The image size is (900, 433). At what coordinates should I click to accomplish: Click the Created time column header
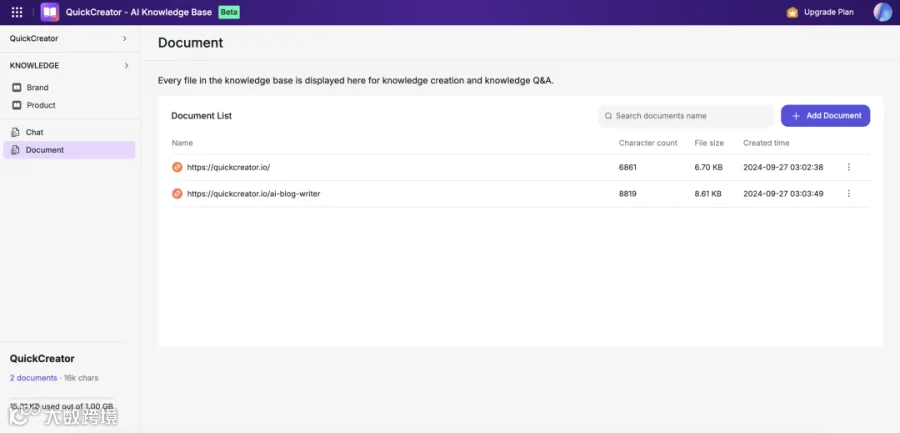pos(766,143)
